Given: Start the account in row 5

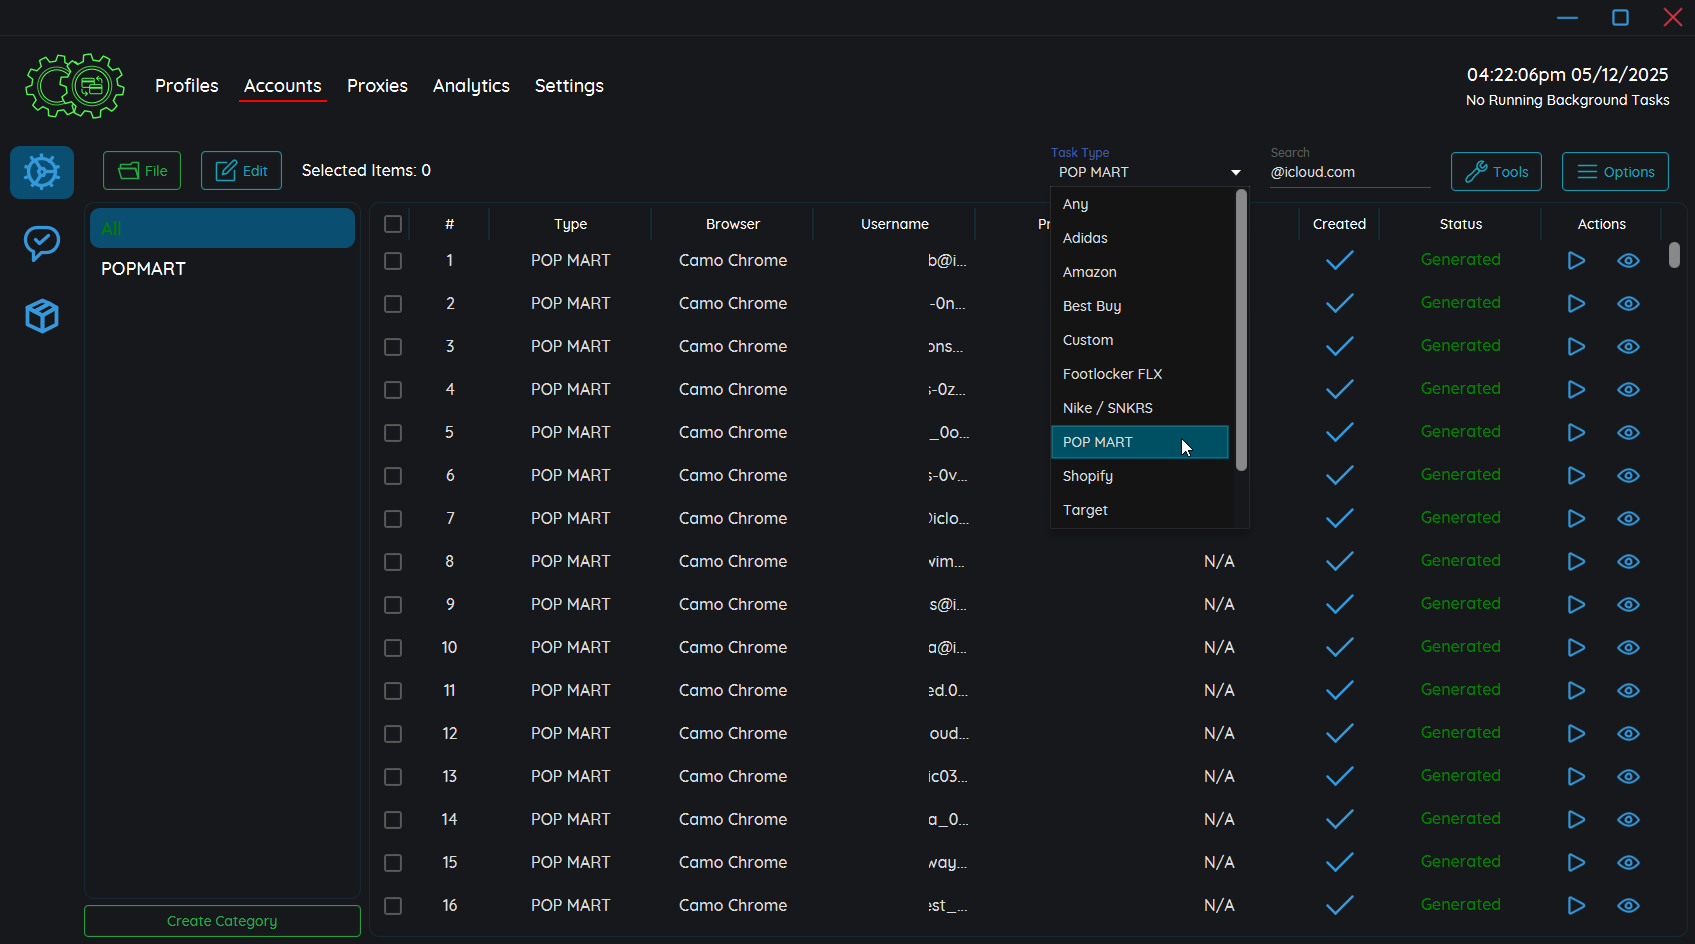Looking at the screenshot, I should [x=1576, y=433].
